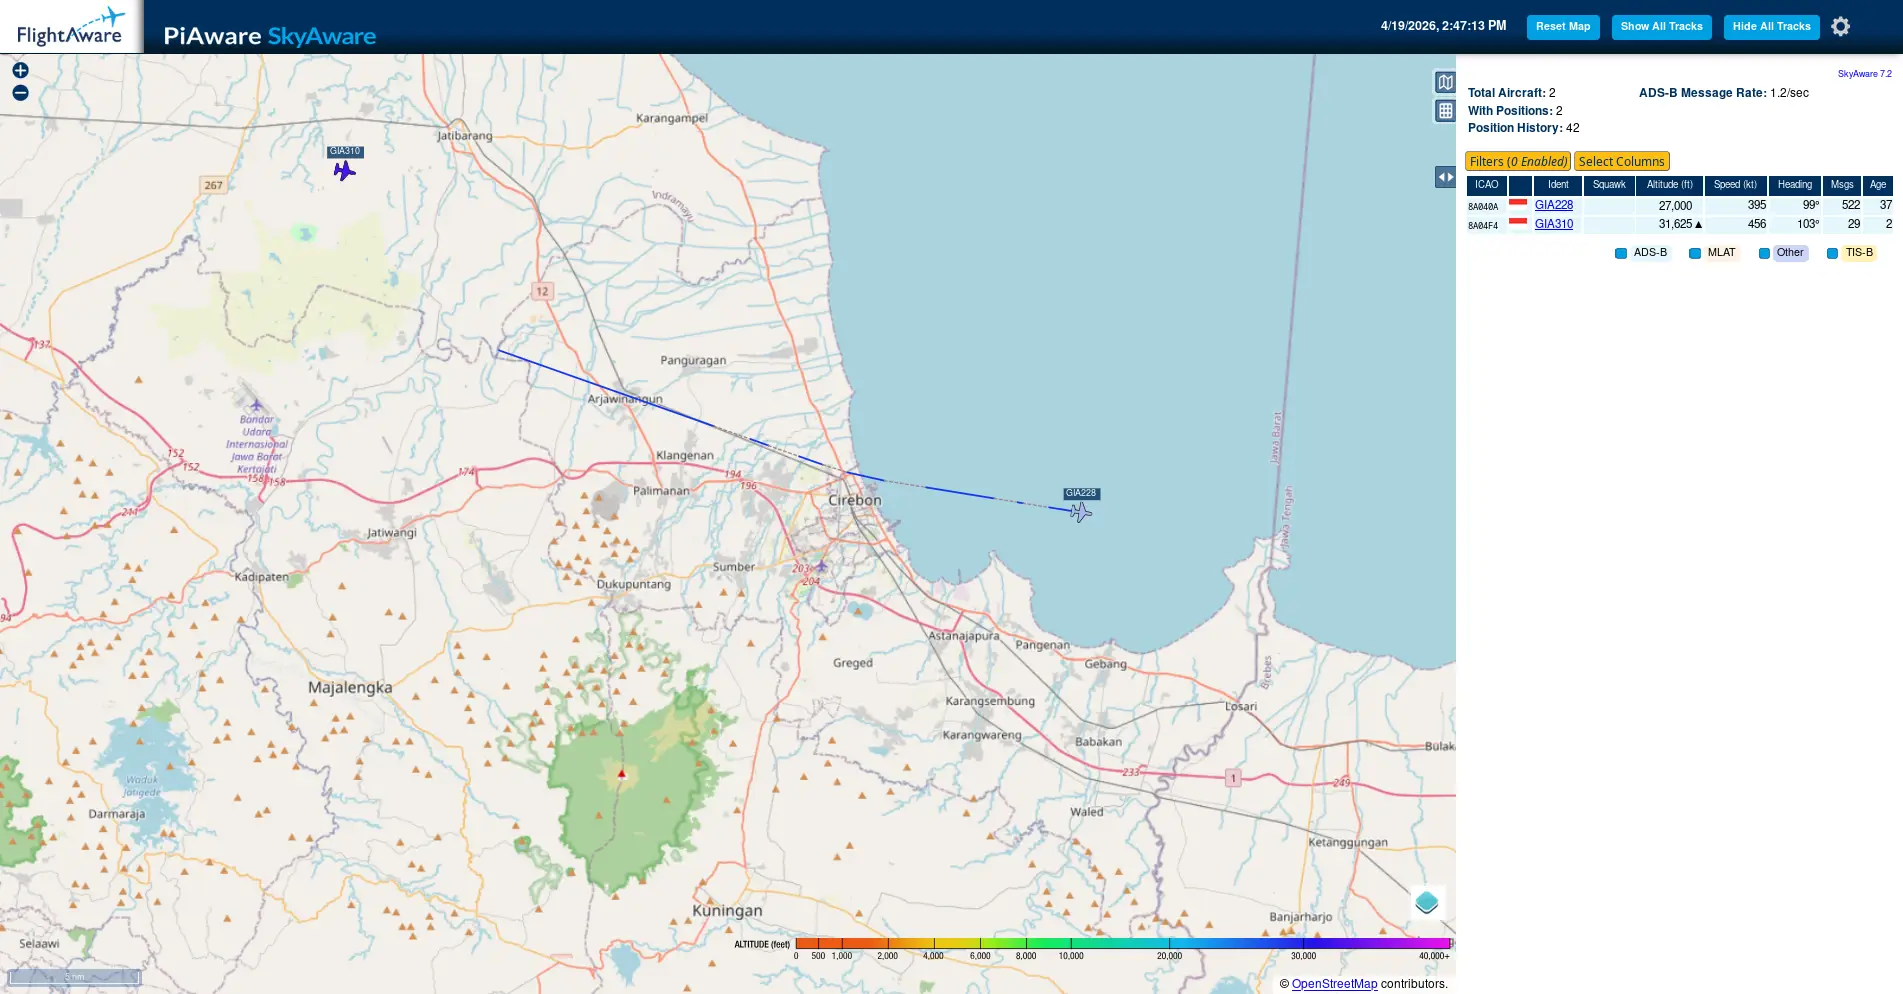Image resolution: width=1903 pixels, height=994 pixels.
Task: Click the altitude color scale bar
Action: coord(1122,943)
